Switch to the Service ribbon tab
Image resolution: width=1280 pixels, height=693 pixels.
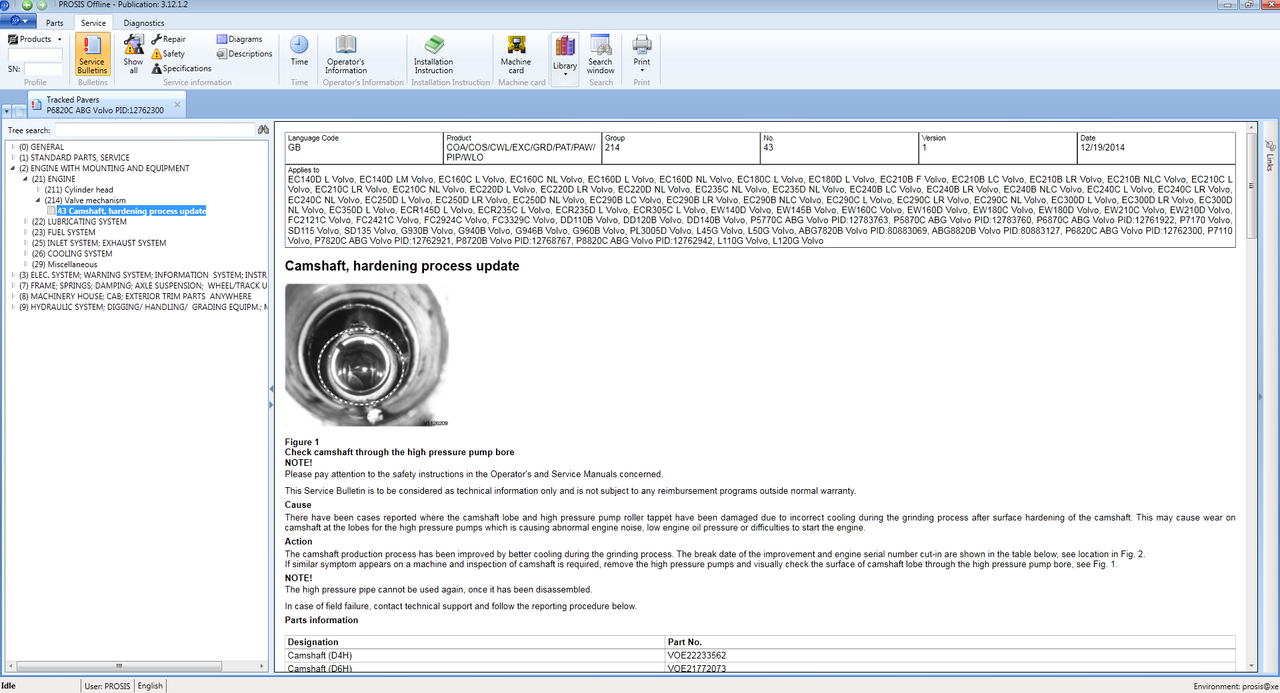(93, 22)
